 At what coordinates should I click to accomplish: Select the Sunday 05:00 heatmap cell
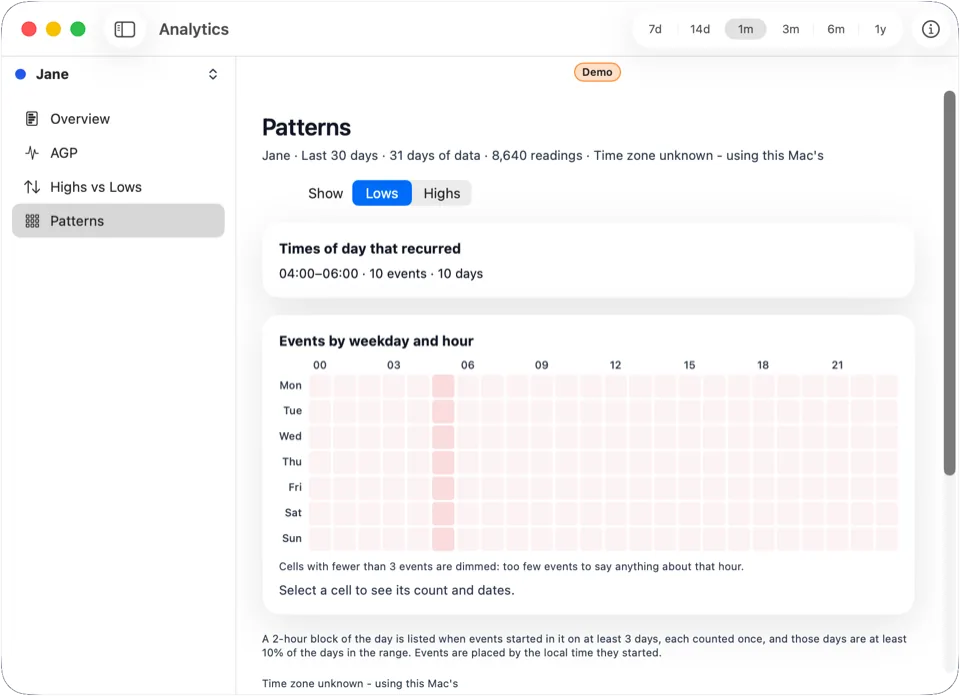[443, 539]
